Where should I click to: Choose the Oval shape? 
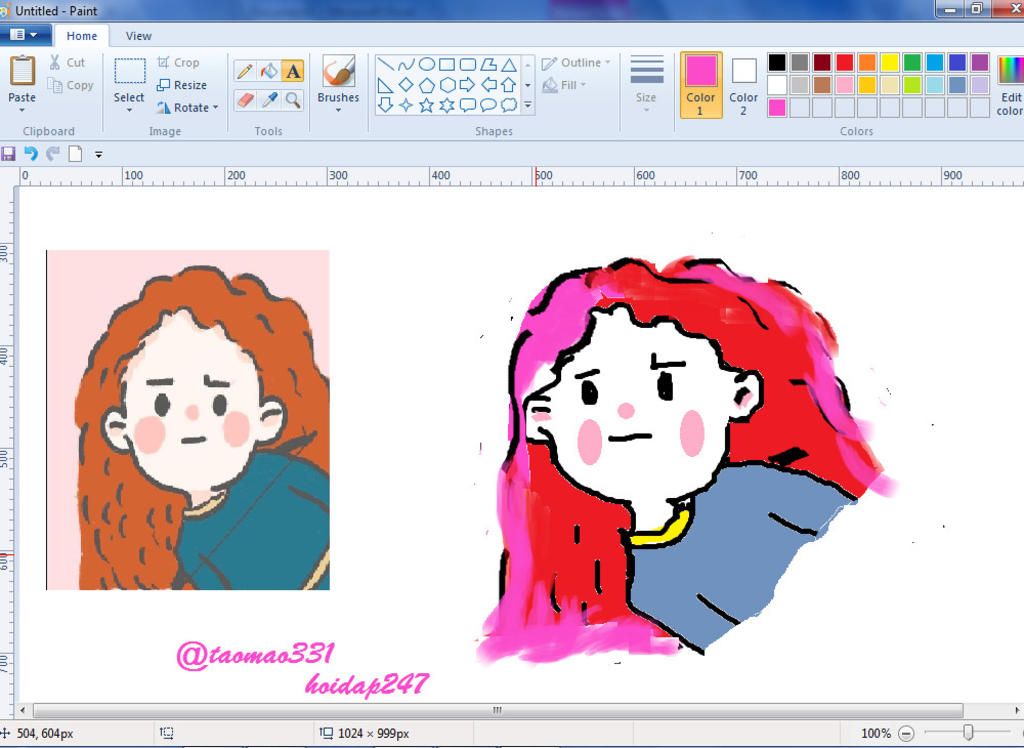point(426,64)
